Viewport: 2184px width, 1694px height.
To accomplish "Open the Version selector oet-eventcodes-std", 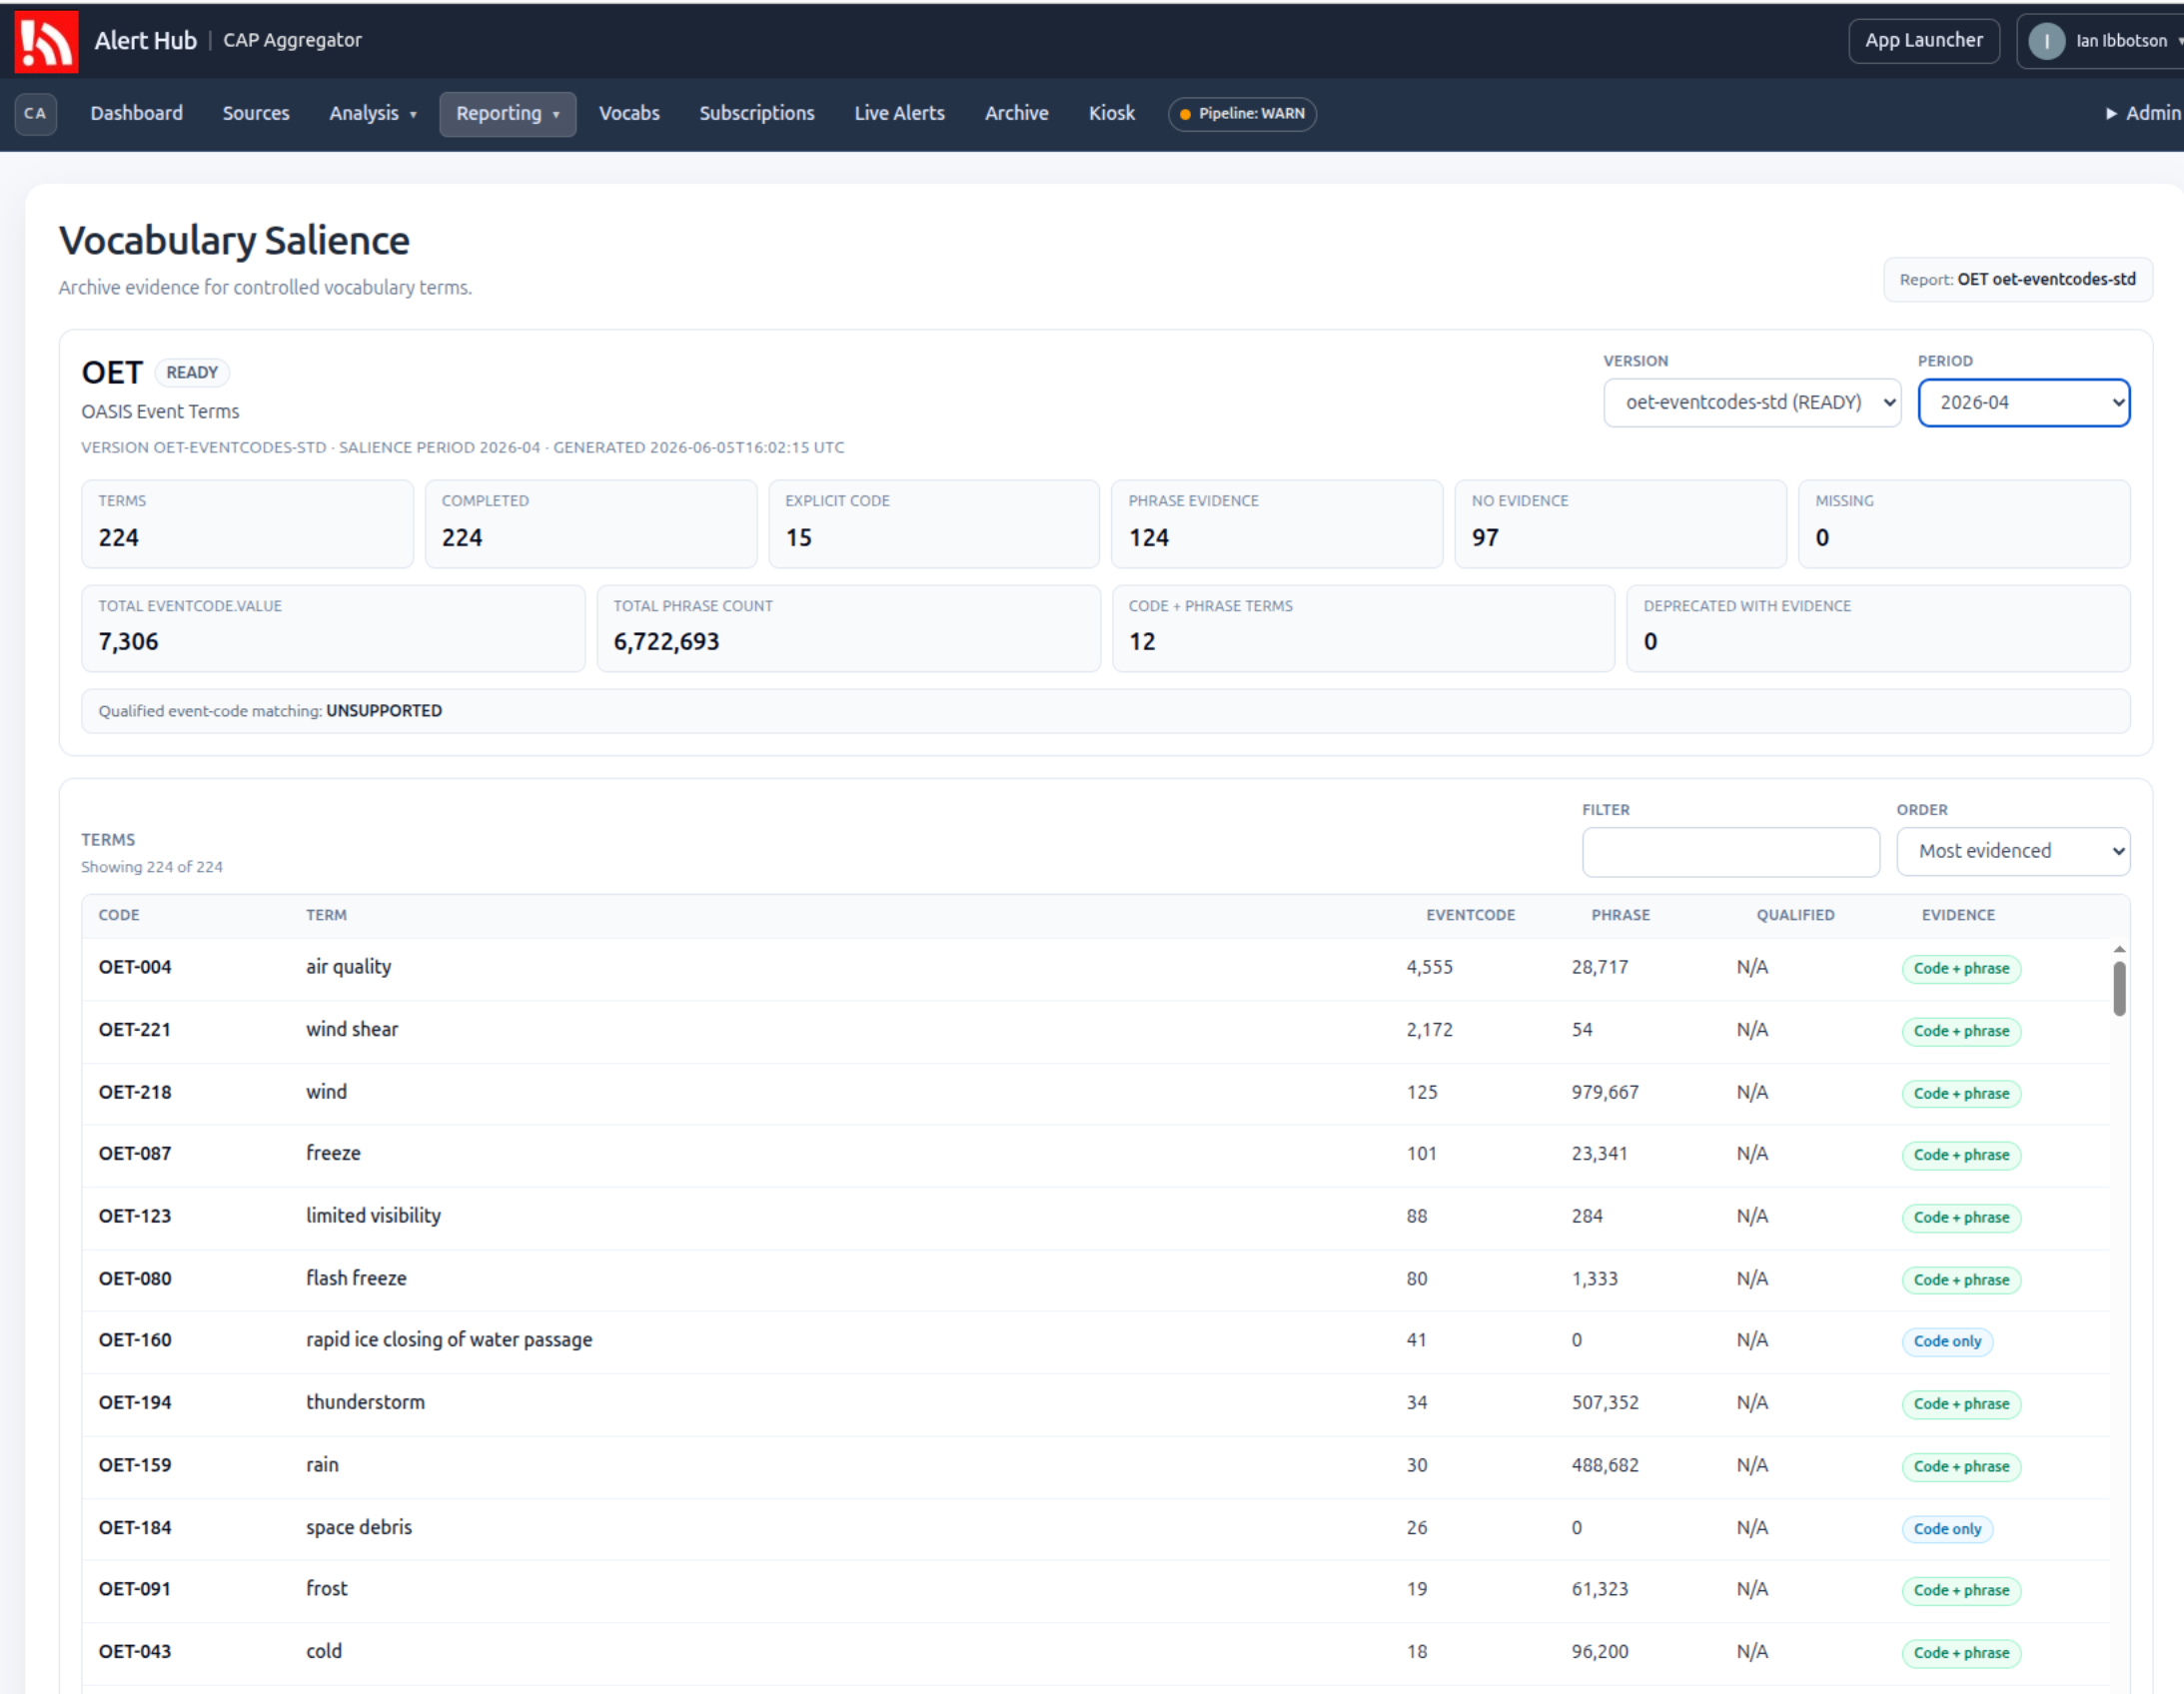I will [x=1752, y=402].
